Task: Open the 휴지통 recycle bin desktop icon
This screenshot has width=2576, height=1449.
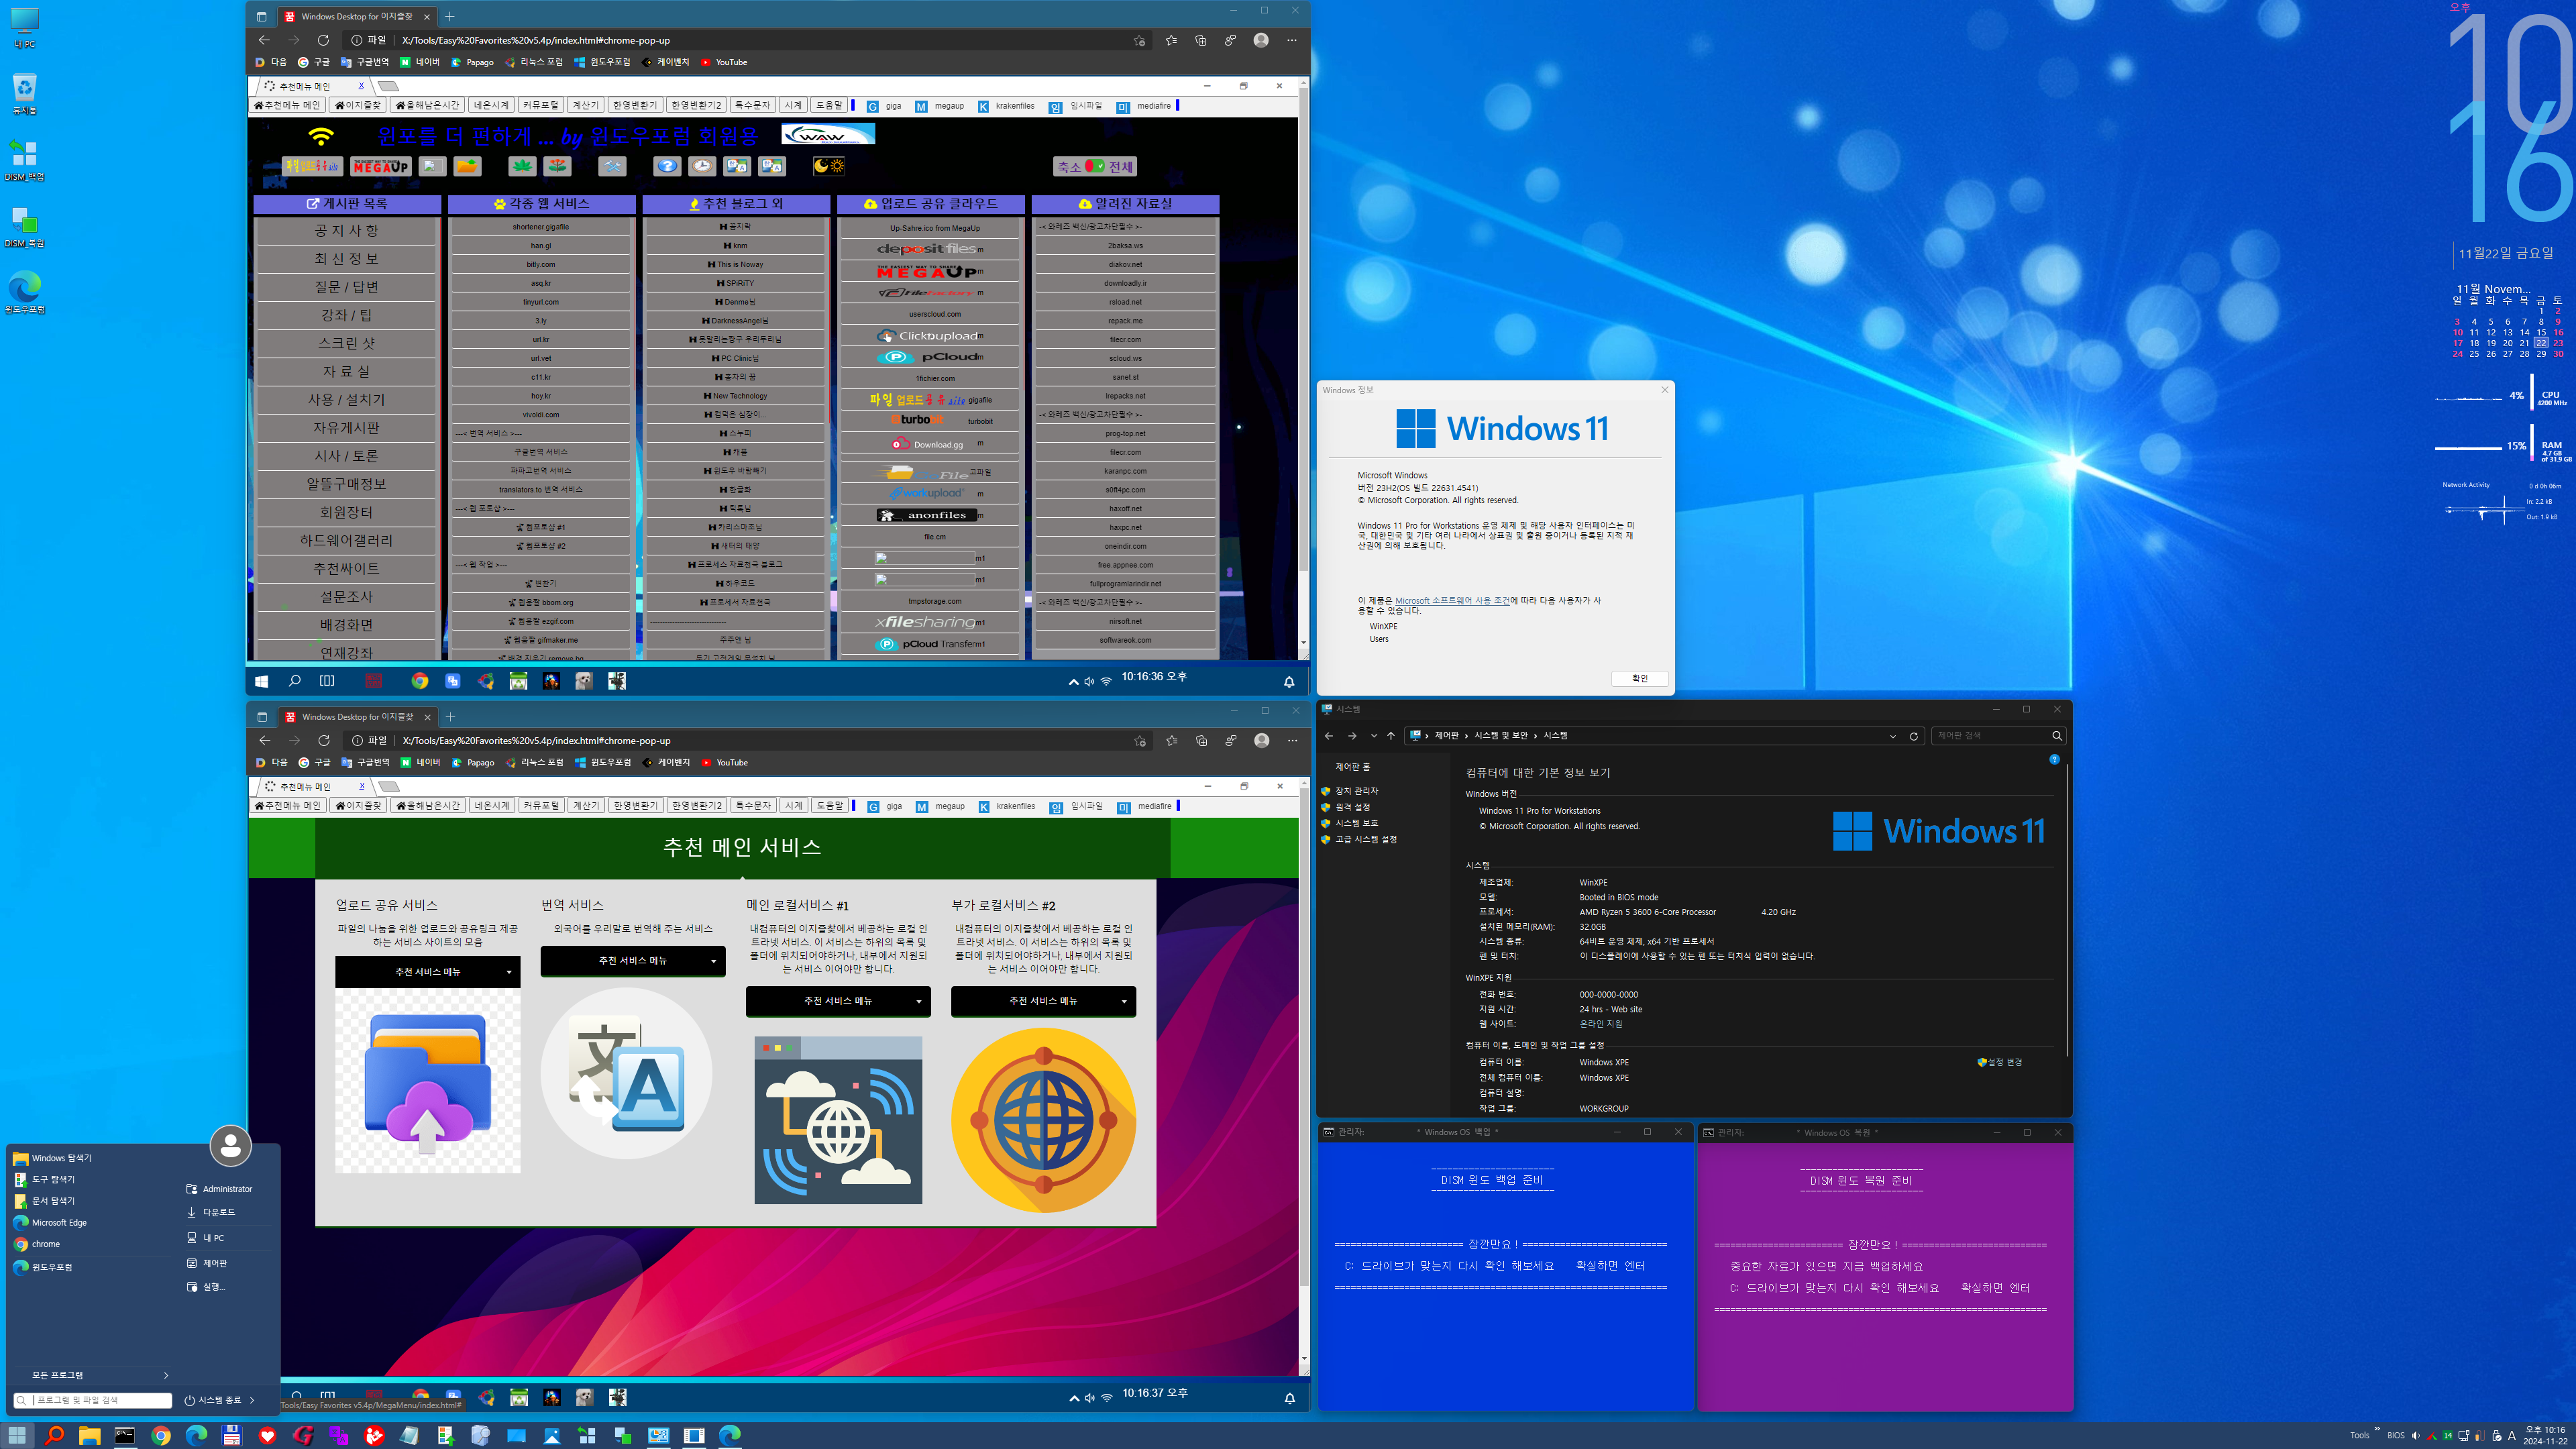Action: (x=24, y=94)
